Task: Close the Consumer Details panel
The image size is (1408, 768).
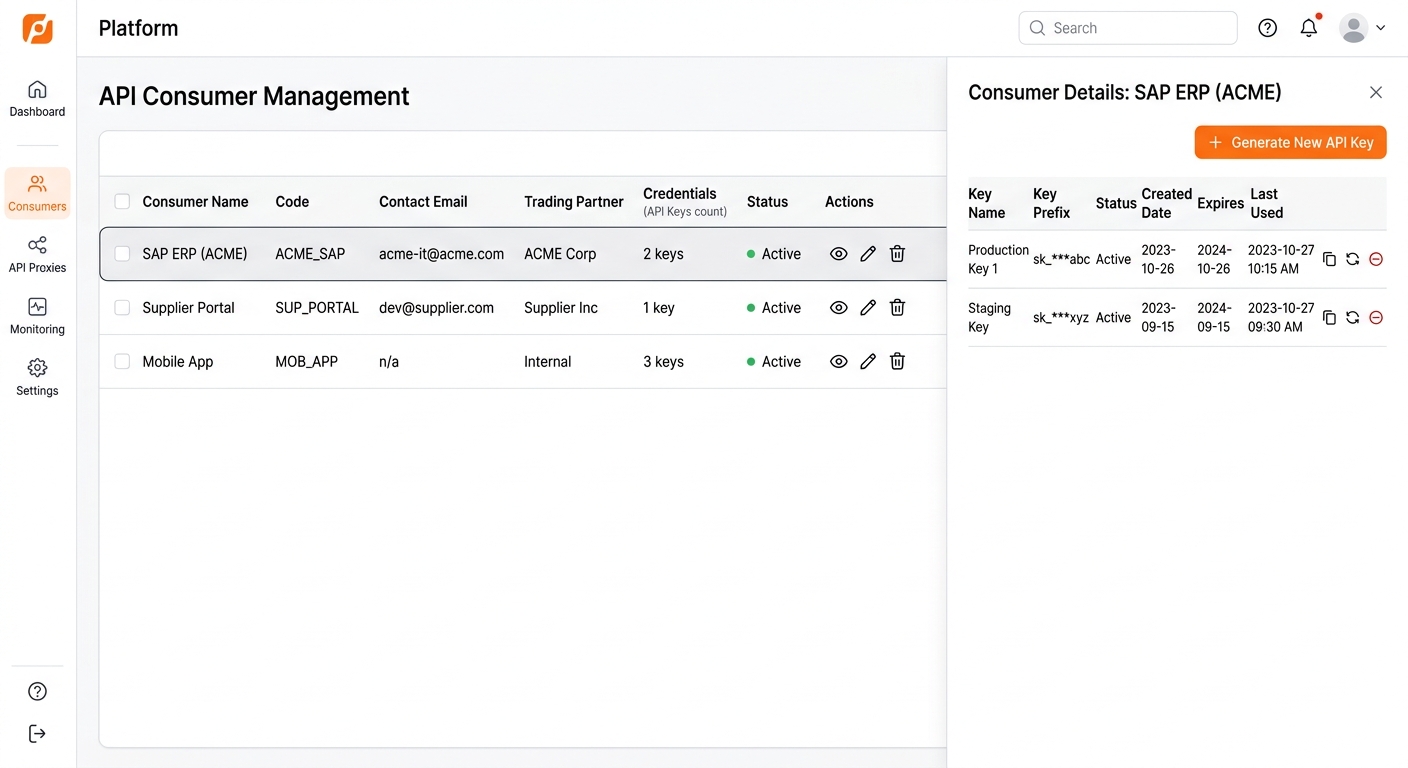Action: (1376, 92)
